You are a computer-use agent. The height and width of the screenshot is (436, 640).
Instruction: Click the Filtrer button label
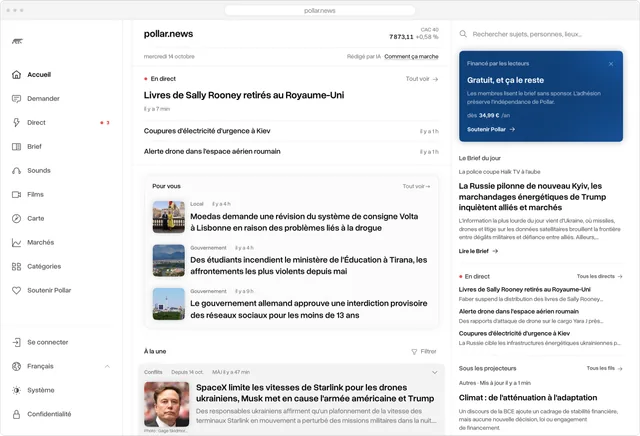428,351
